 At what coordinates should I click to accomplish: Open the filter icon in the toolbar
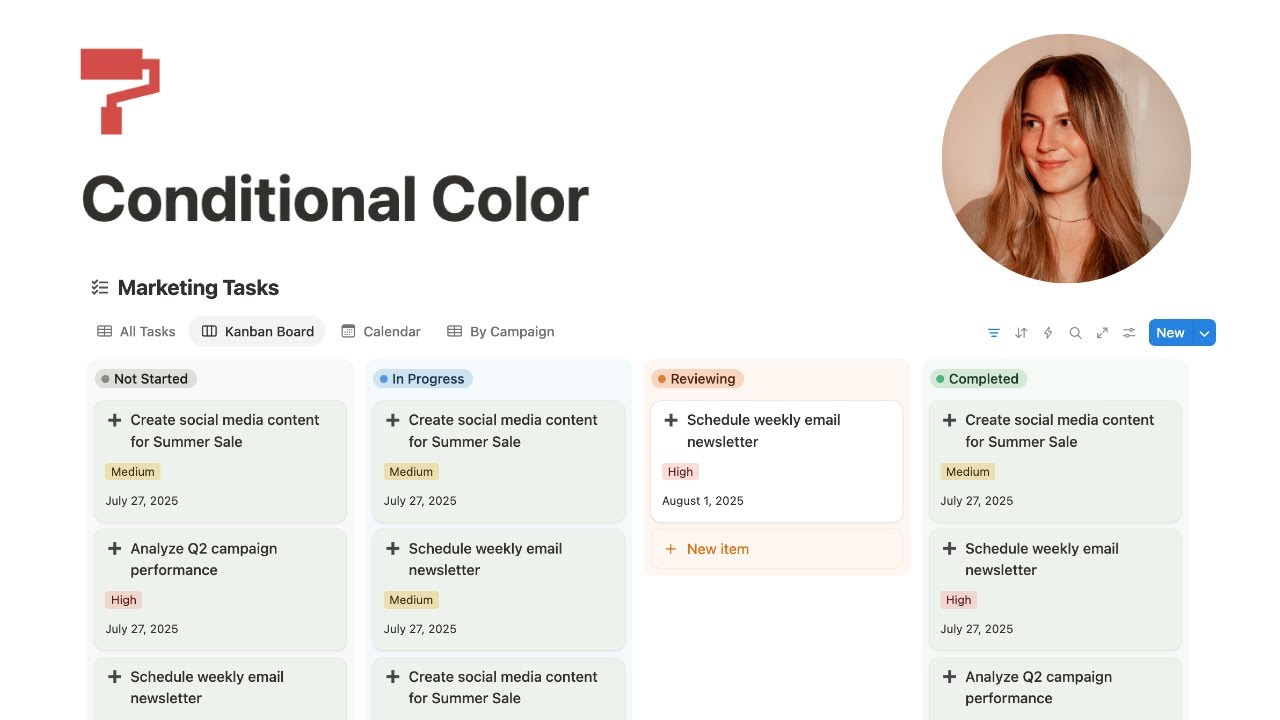point(994,333)
